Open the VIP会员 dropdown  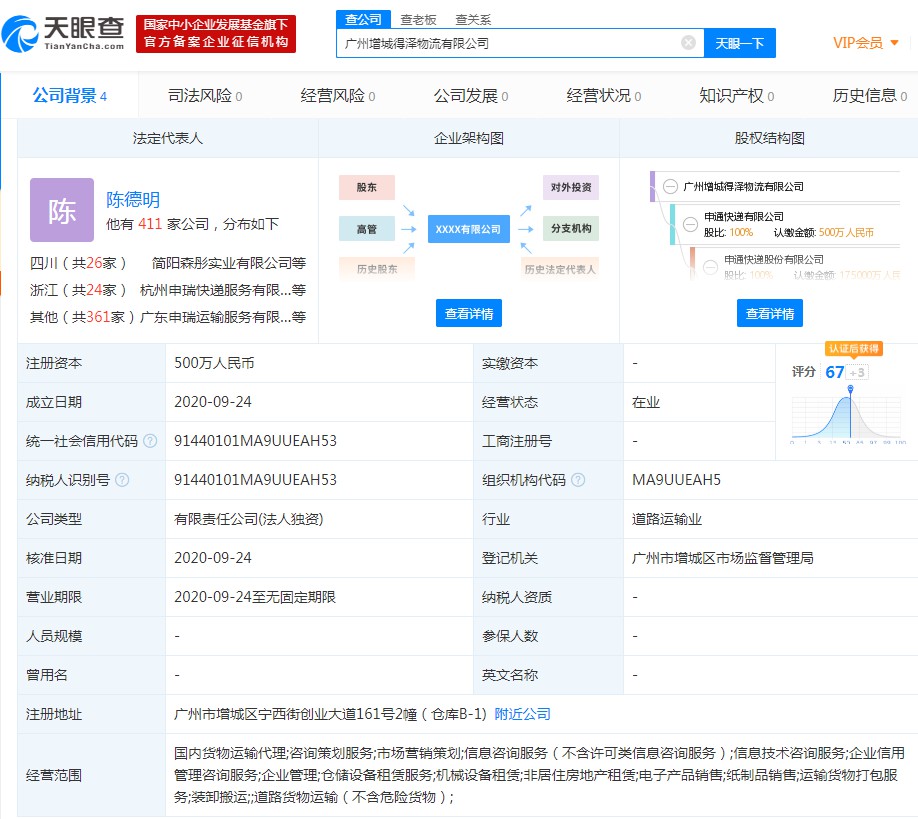click(x=865, y=43)
